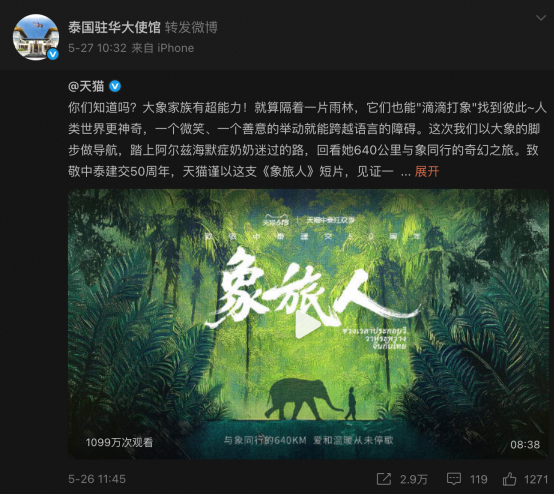The width and height of the screenshot is (554, 495).
Task: Click the 来自 iPhone source link
Action: click(x=163, y=48)
